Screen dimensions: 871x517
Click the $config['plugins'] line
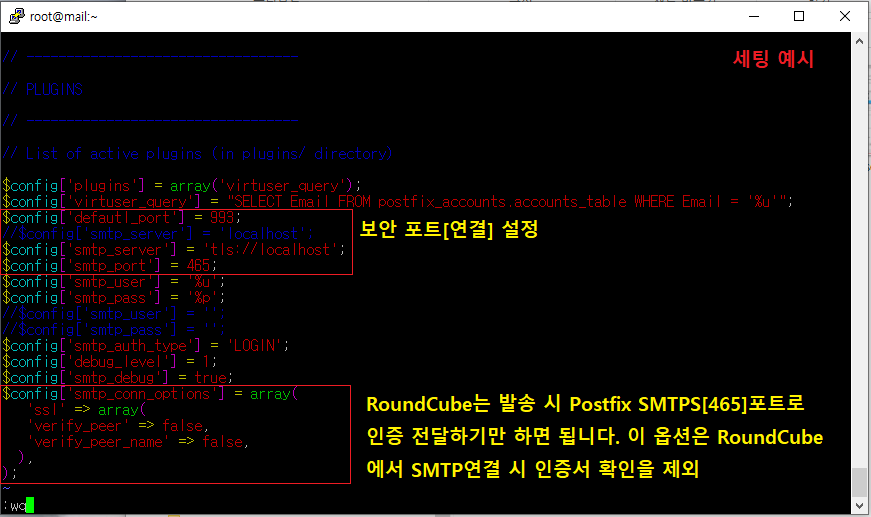(182, 185)
